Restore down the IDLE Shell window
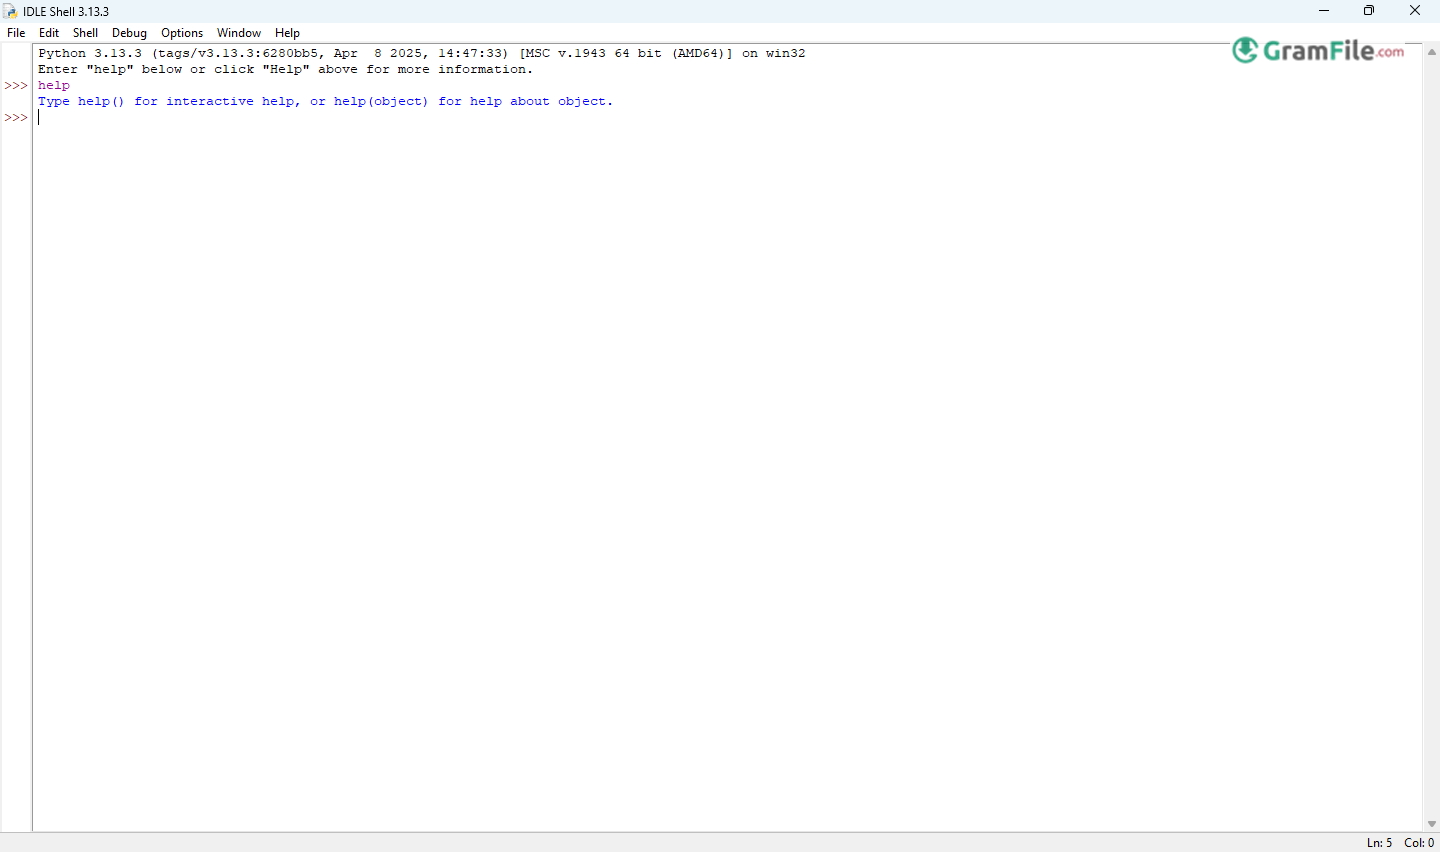 point(1369,11)
